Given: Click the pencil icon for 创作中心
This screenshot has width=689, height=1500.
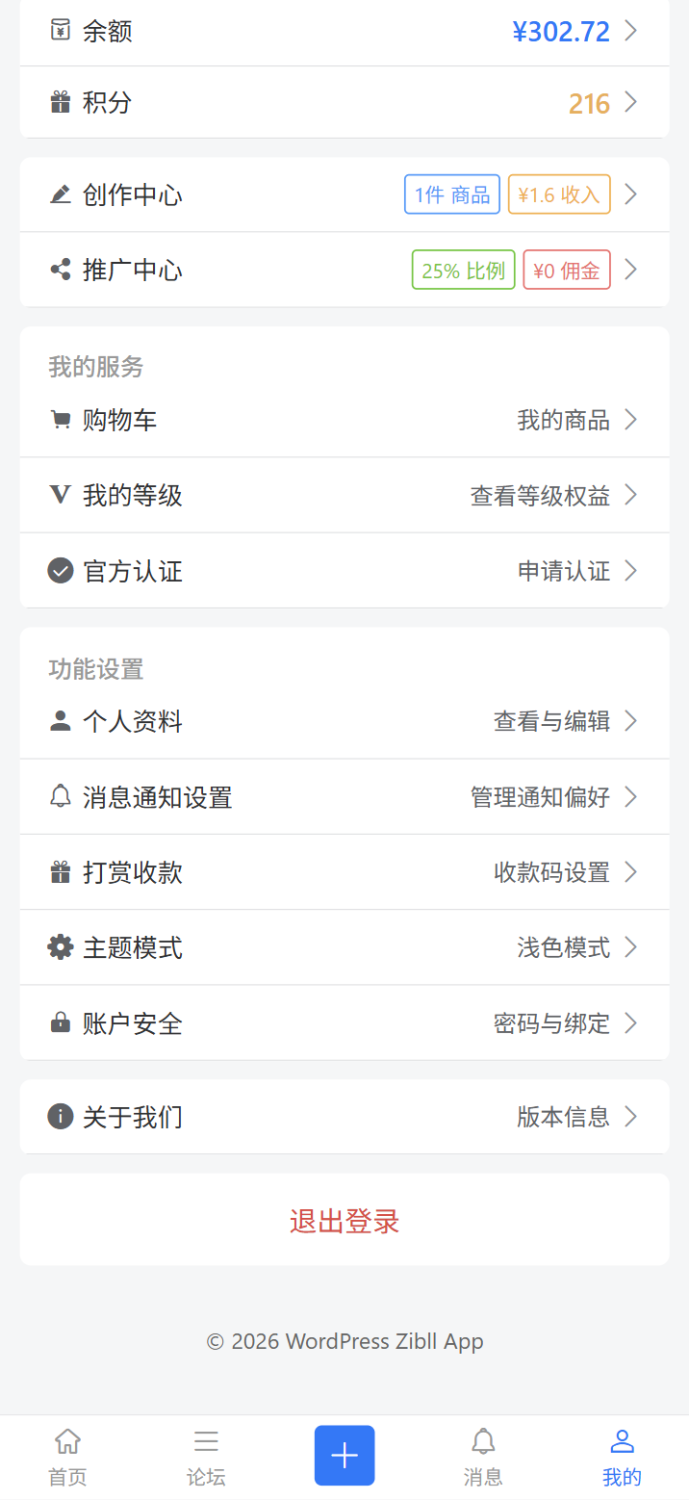Looking at the screenshot, I should click(60, 194).
